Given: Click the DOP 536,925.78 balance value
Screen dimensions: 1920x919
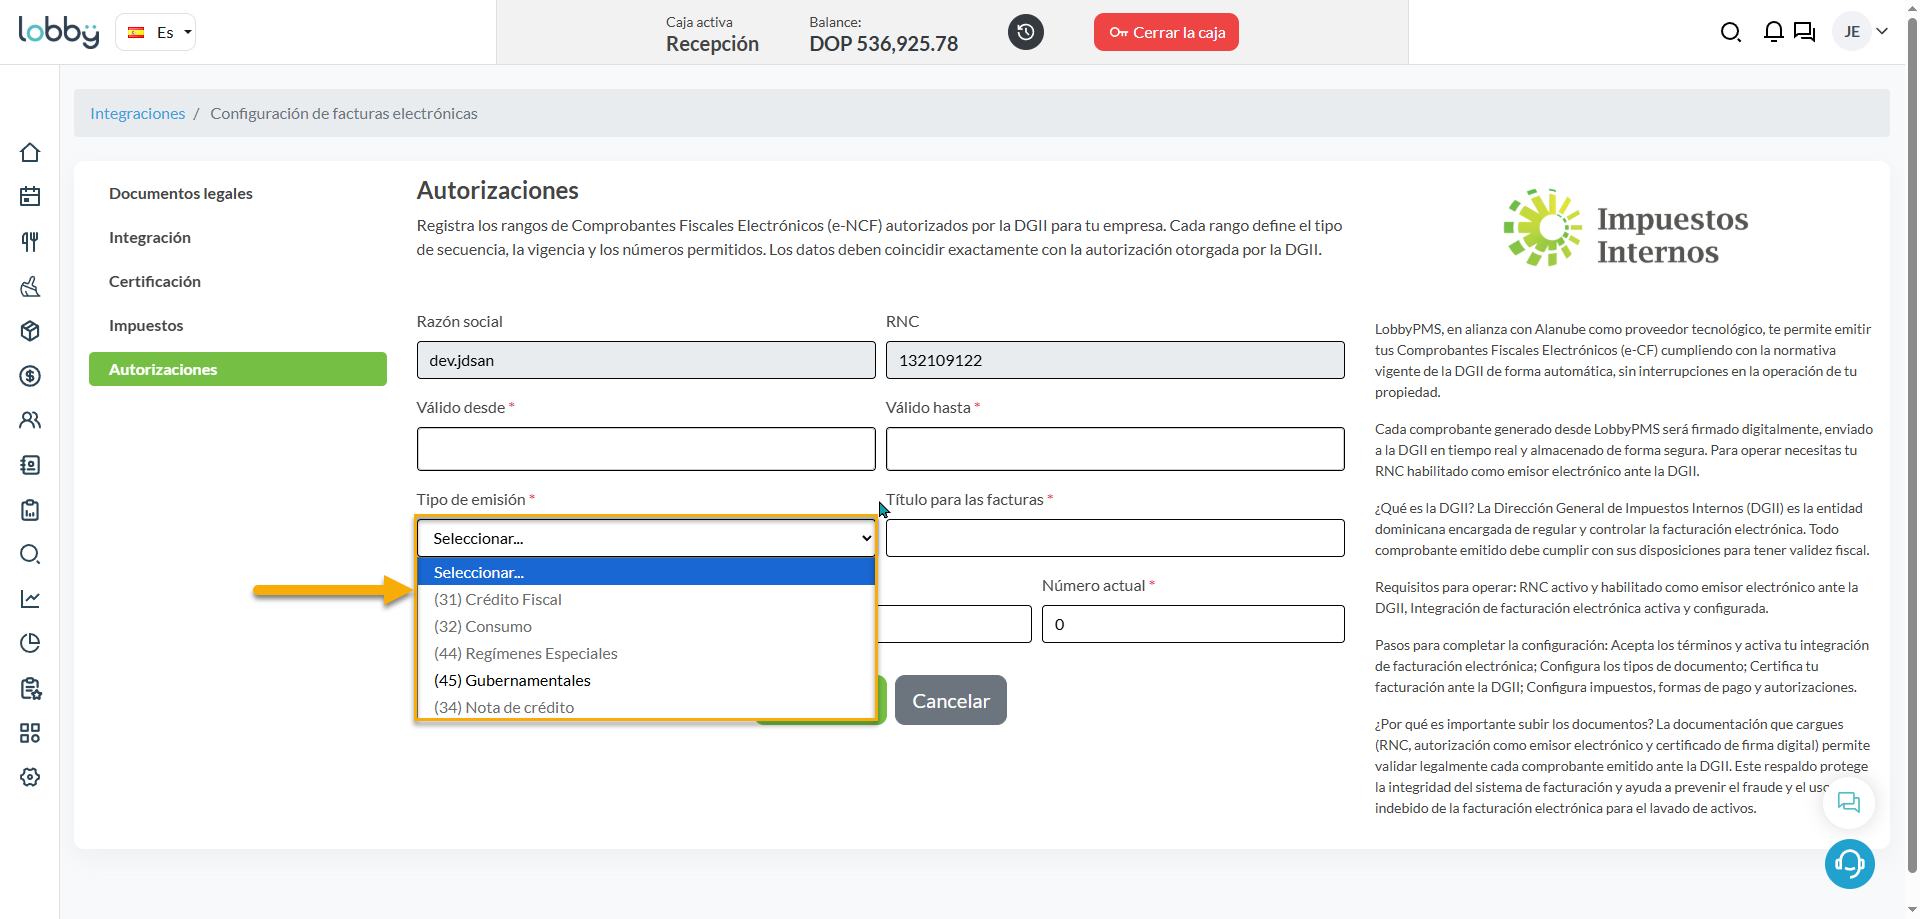Looking at the screenshot, I should [x=884, y=44].
